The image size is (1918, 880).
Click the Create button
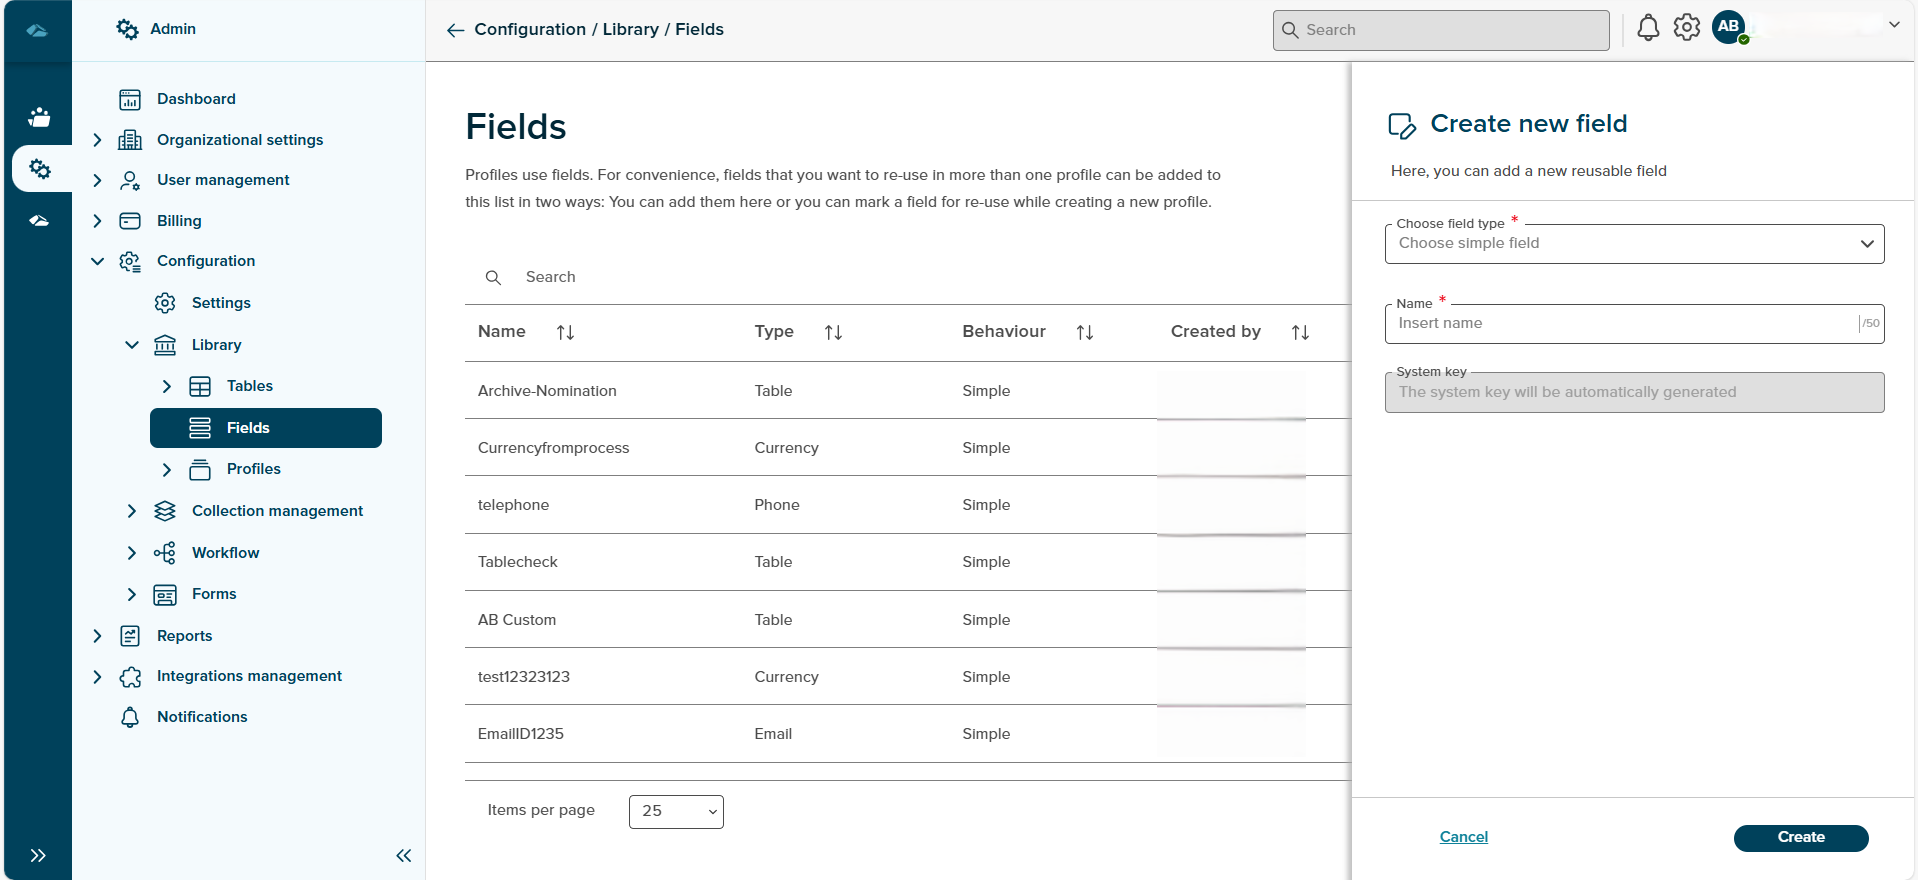(x=1800, y=837)
